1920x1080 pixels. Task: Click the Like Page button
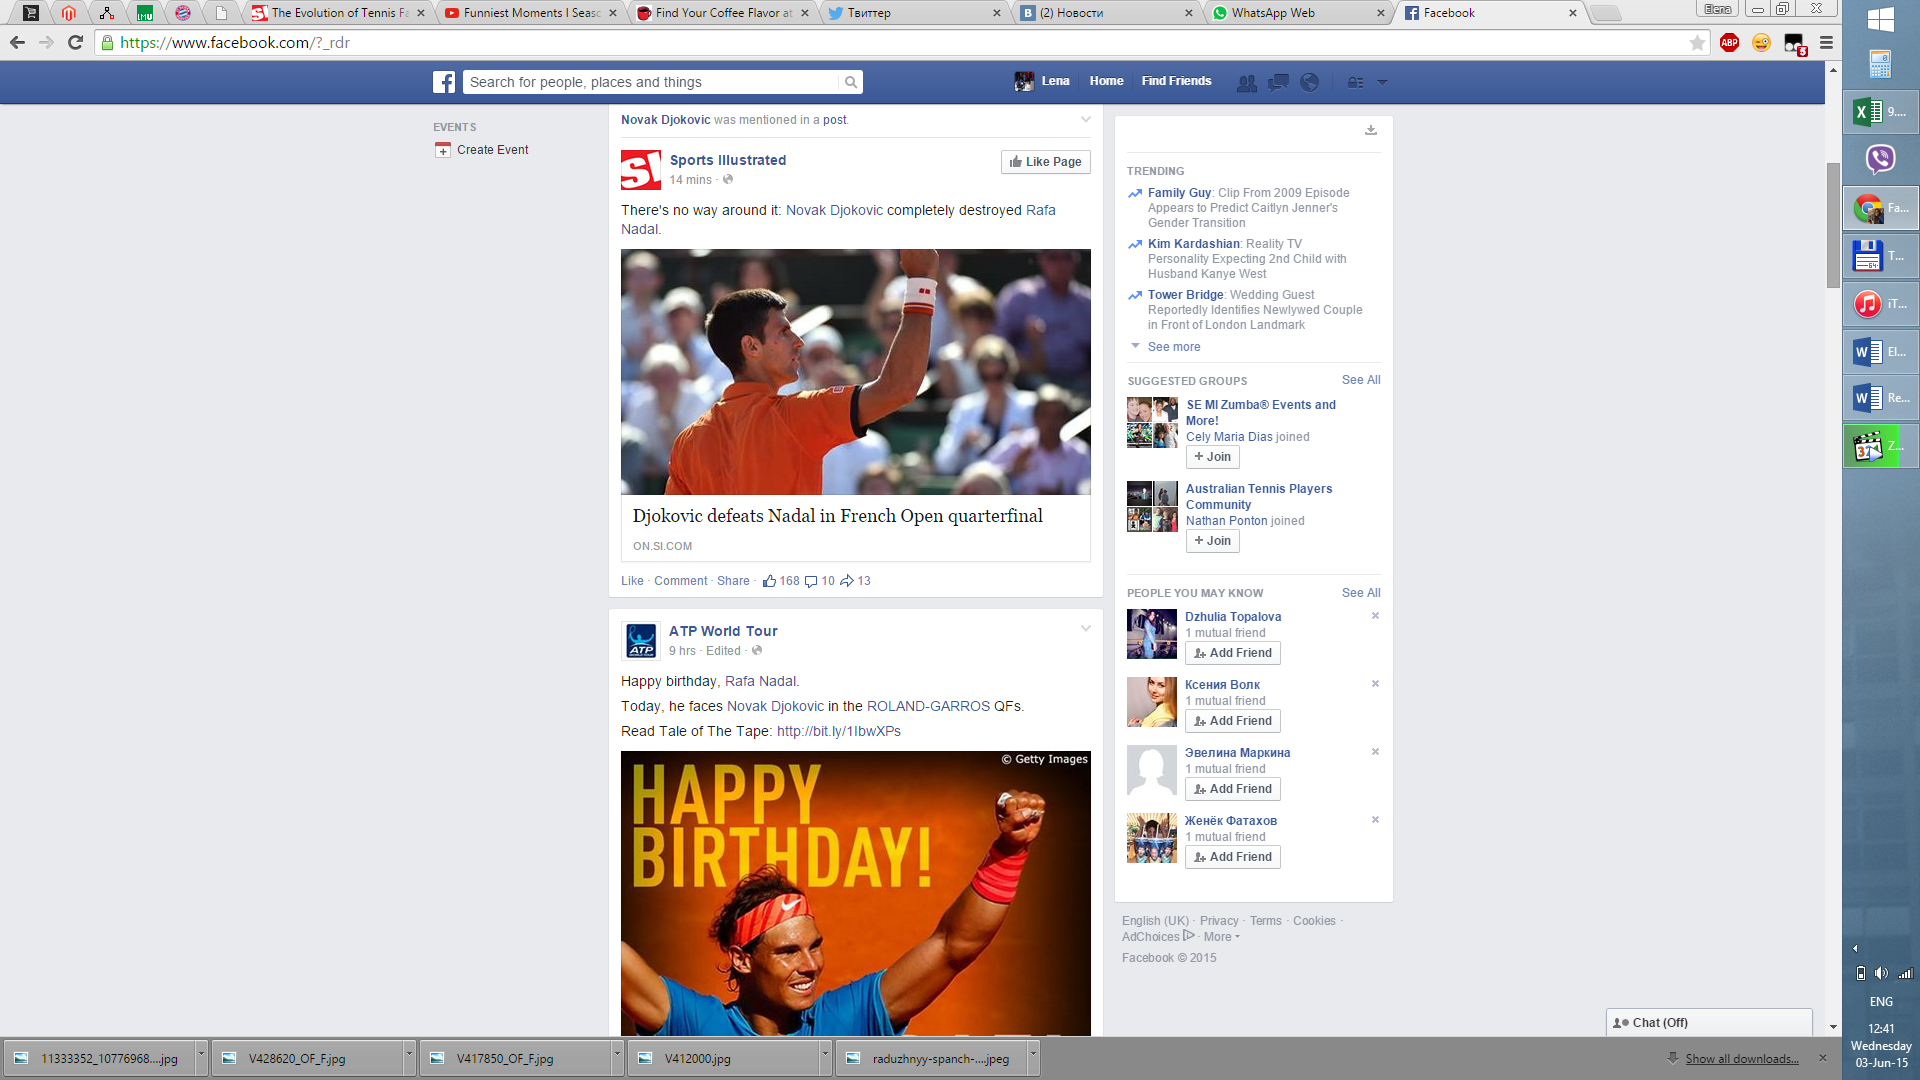point(1045,162)
